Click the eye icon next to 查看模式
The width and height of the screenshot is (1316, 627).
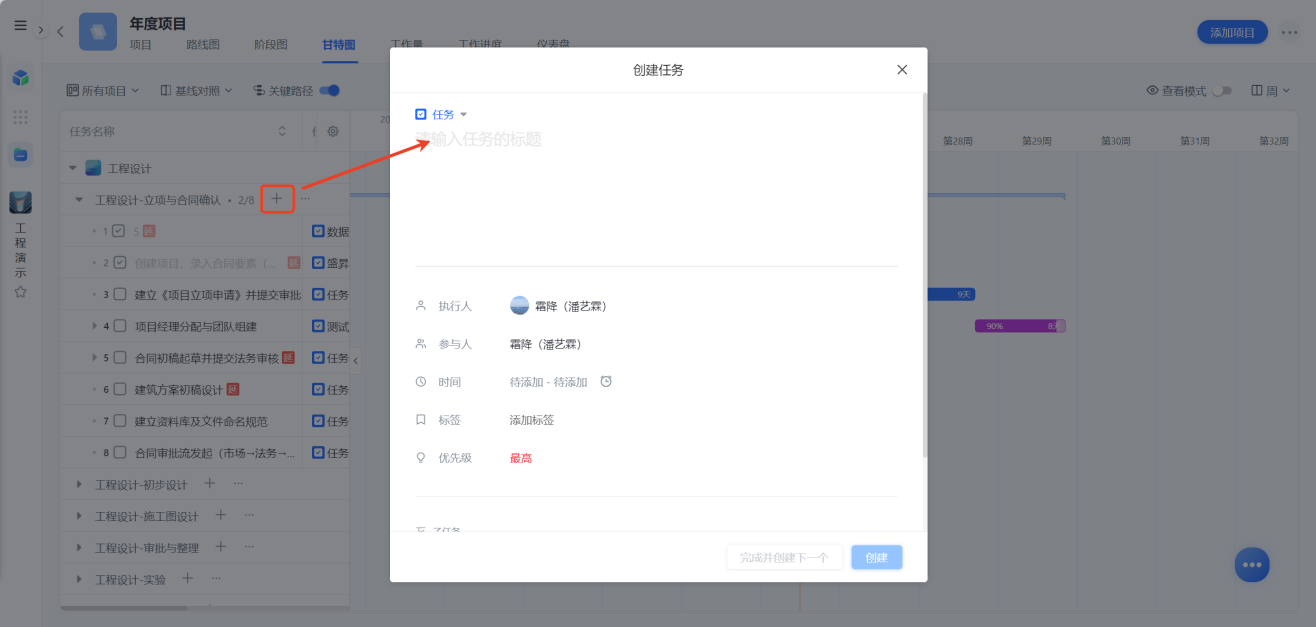pyautogui.click(x=1152, y=90)
